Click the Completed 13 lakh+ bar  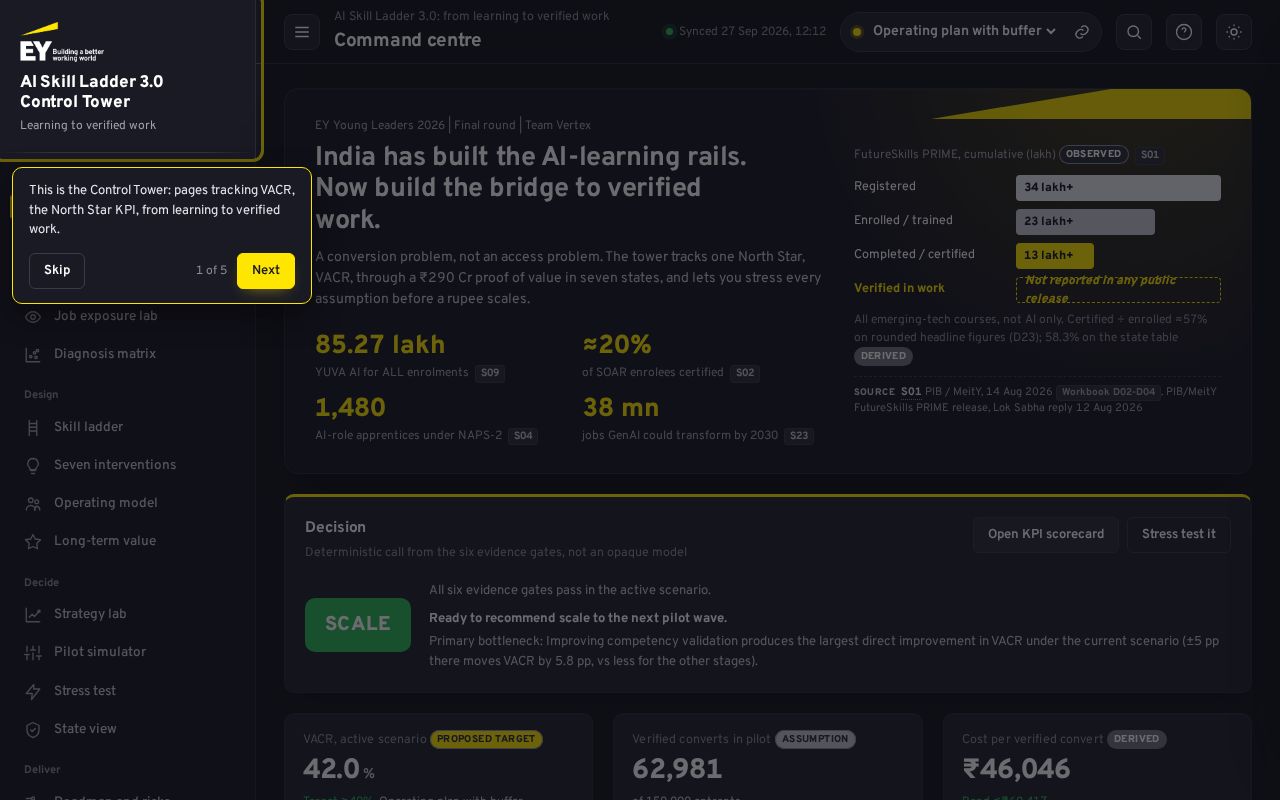click(x=1055, y=256)
